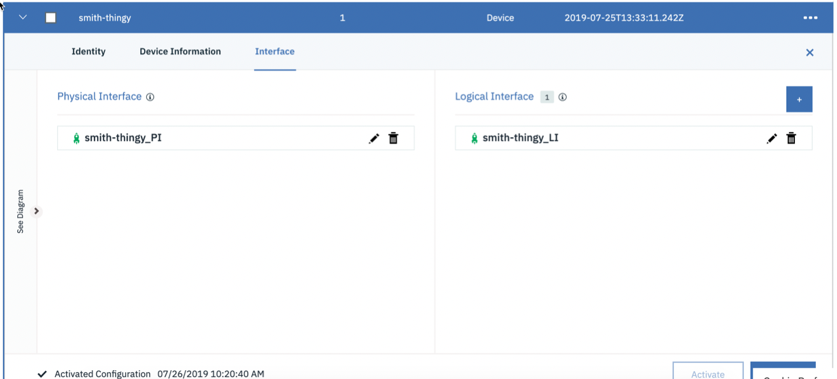Expand the See Diagram side panel
The width and height of the screenshot is (837, 379).
click(36, 211)
